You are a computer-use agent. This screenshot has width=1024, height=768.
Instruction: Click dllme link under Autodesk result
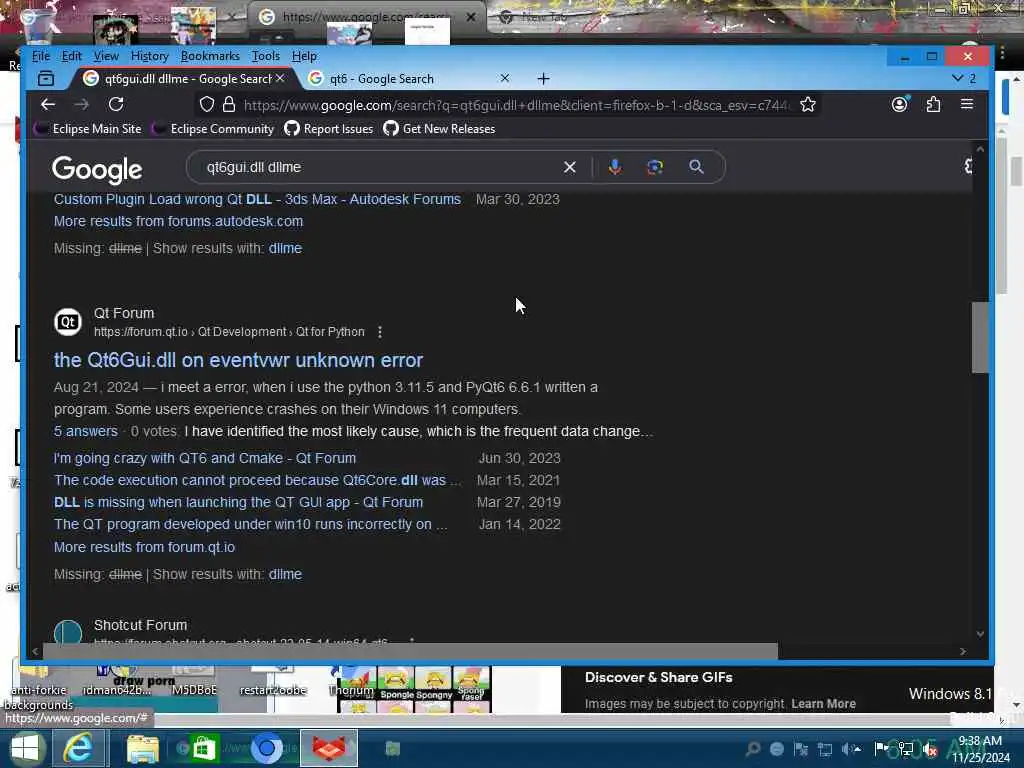285,249
